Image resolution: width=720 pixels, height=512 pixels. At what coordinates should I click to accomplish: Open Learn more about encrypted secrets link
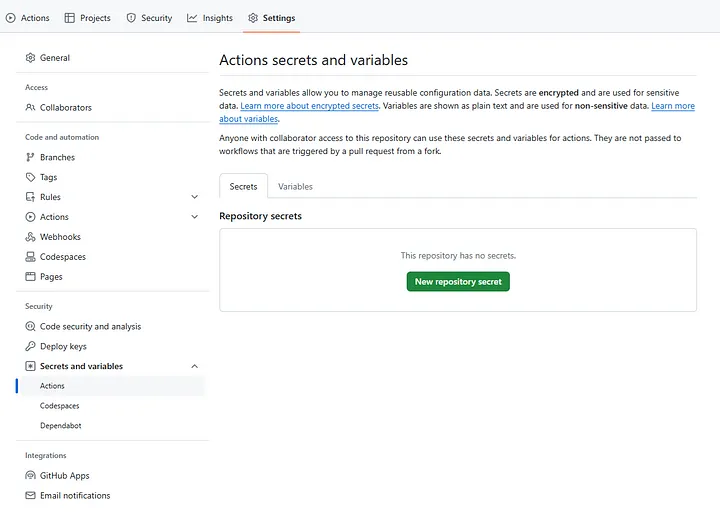coord(309,106)
